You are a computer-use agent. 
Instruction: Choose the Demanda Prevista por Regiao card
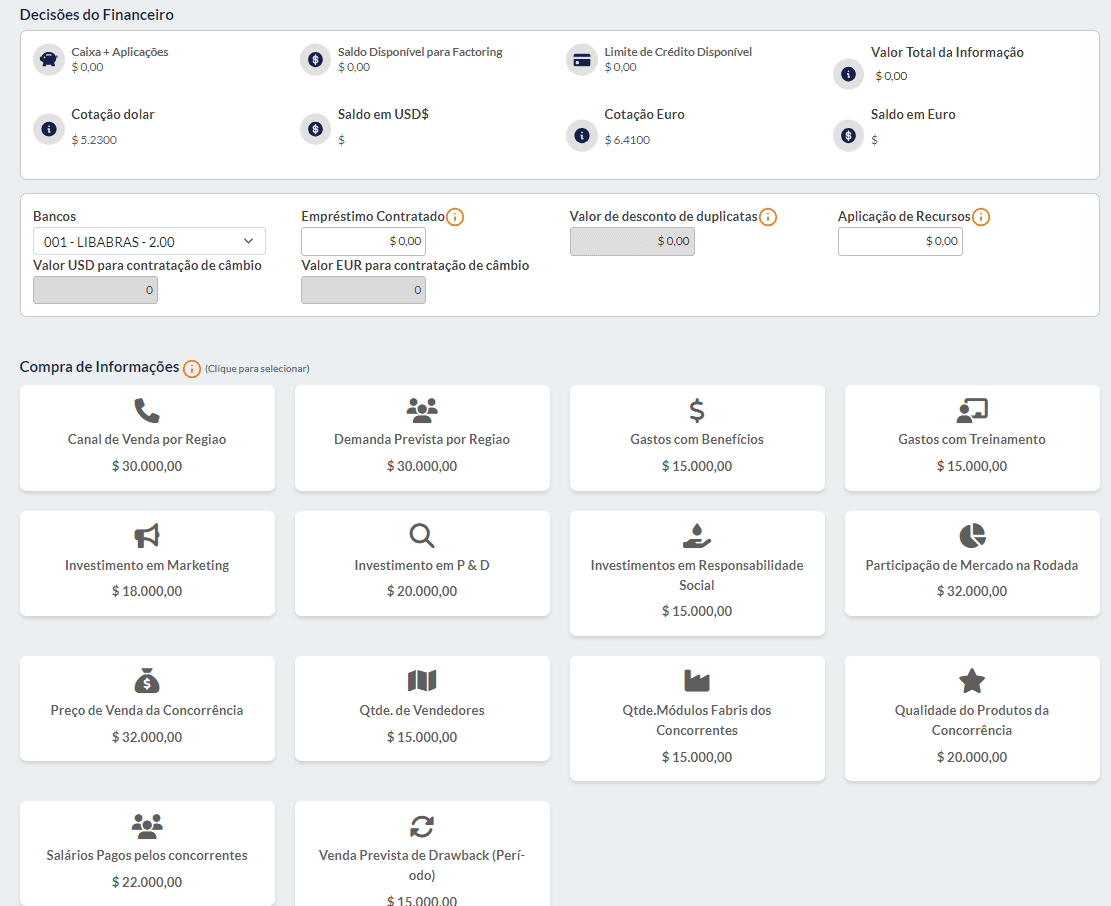[422, 438]
